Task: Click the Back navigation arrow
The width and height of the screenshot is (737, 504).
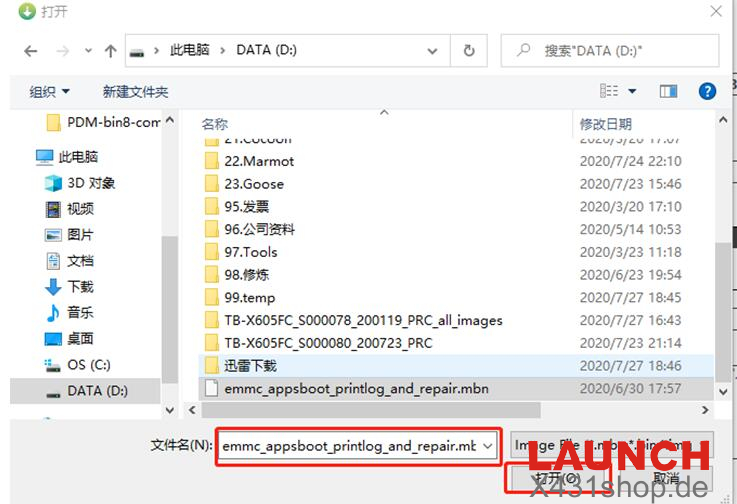Action: click(x=30, y=50)
